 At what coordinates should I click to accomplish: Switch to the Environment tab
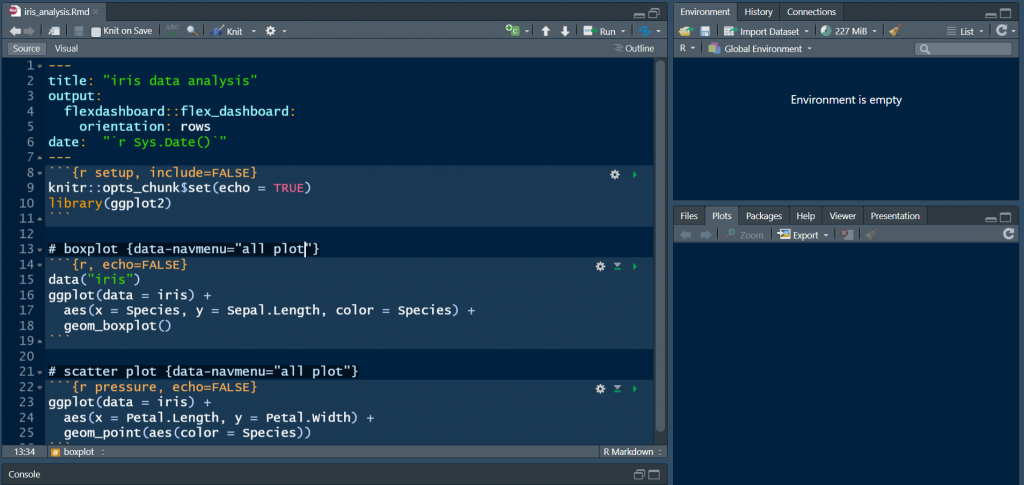(705, 12)
